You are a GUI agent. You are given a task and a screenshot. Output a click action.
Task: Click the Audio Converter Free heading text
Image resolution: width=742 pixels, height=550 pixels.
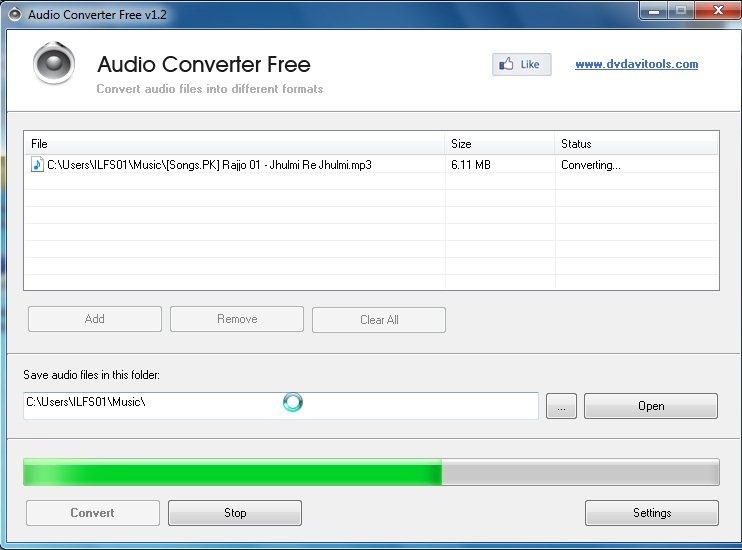(x=203, y=64)
